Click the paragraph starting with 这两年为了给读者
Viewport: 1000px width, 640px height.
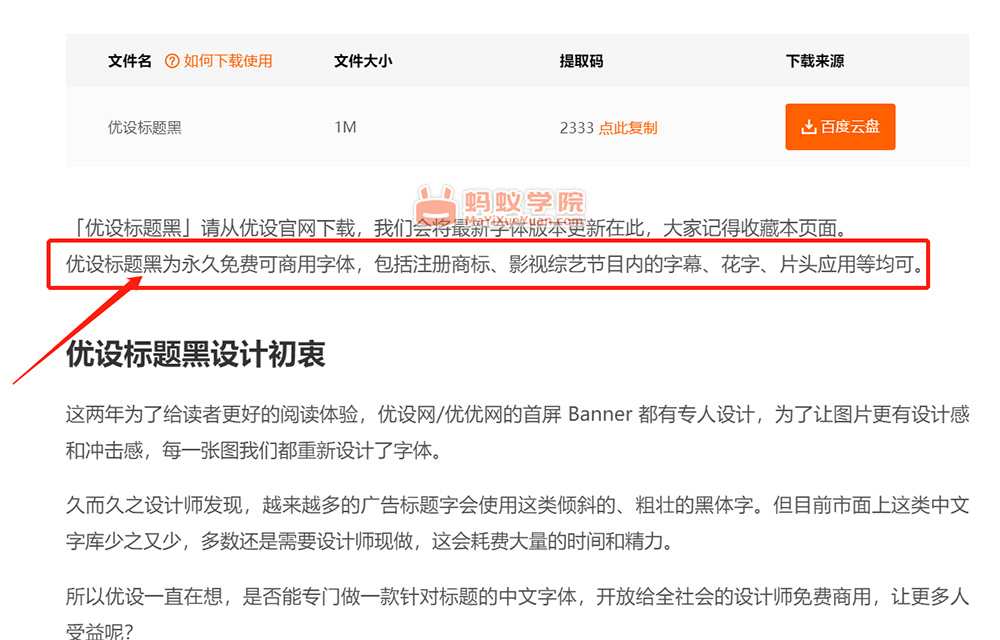pyautogui.click(x=517, y=433)
